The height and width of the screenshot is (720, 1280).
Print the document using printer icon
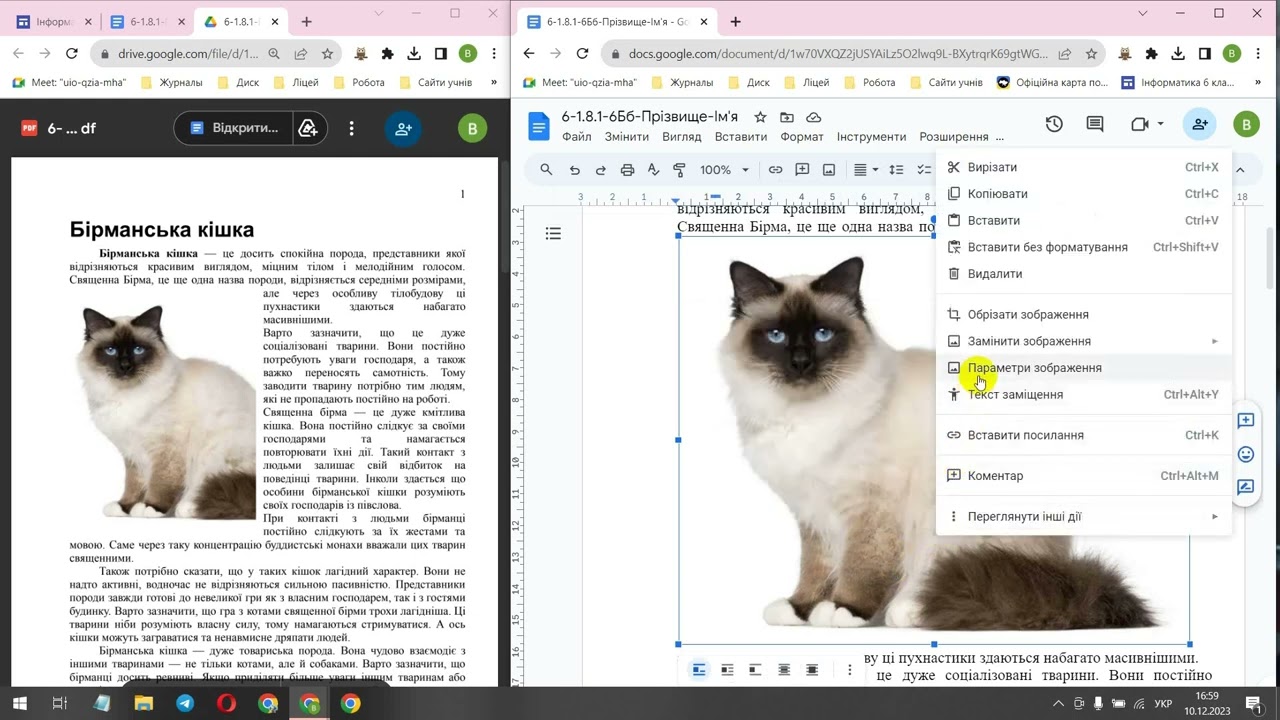coord(627,170)
